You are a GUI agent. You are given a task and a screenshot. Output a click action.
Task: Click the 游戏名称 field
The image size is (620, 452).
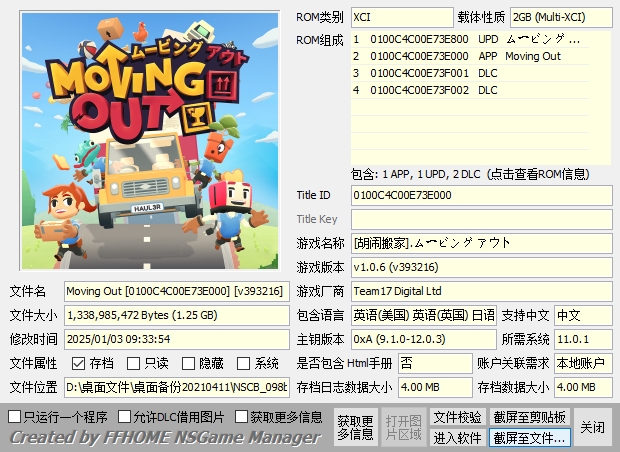coord(482,243)
